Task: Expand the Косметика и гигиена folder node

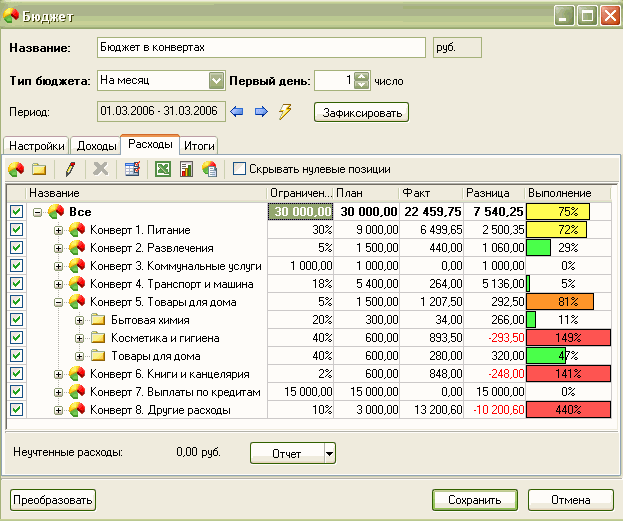Action: pos(79,338)
